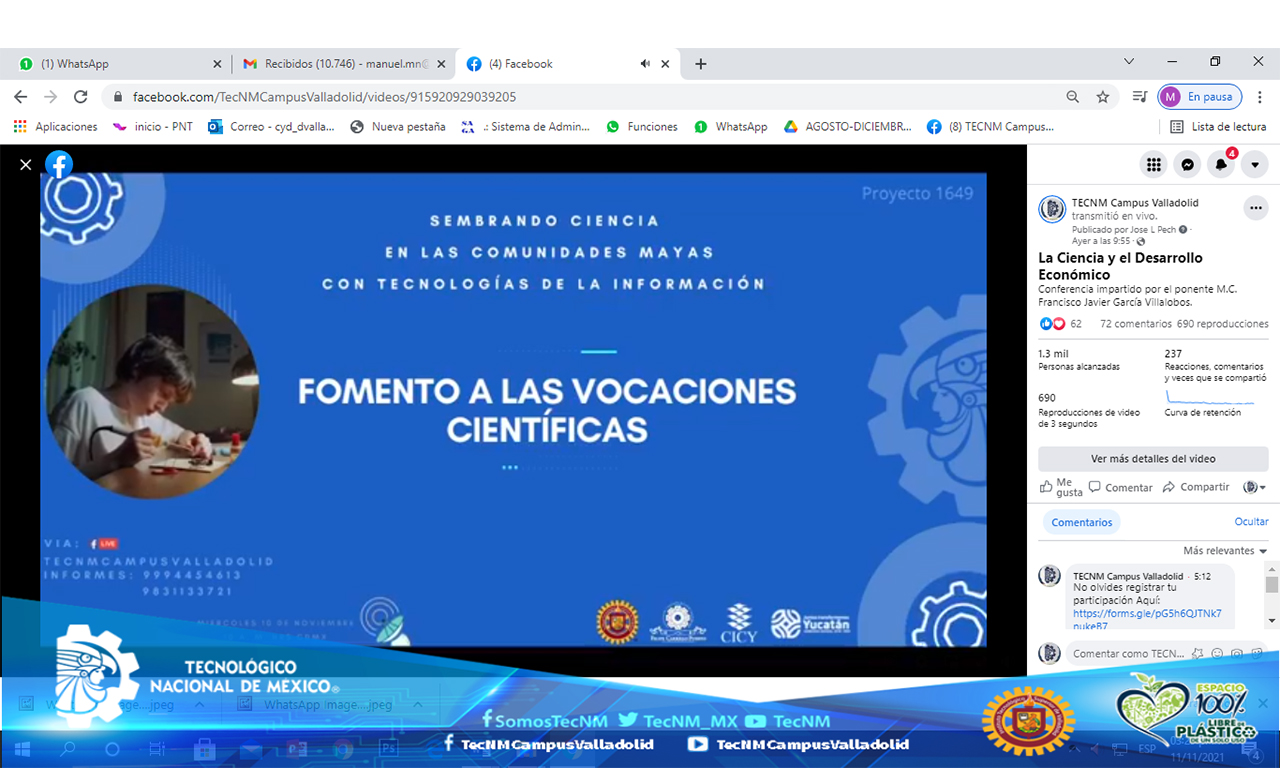Mute the Facebook tab's audio speaker icon

[x=645, y=64]
